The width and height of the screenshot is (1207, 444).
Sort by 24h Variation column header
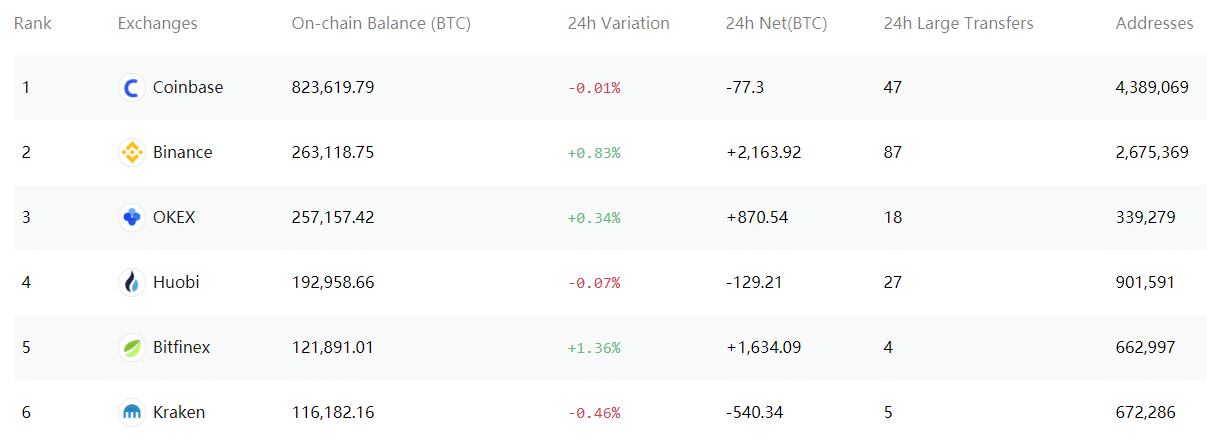click(618, 23)
